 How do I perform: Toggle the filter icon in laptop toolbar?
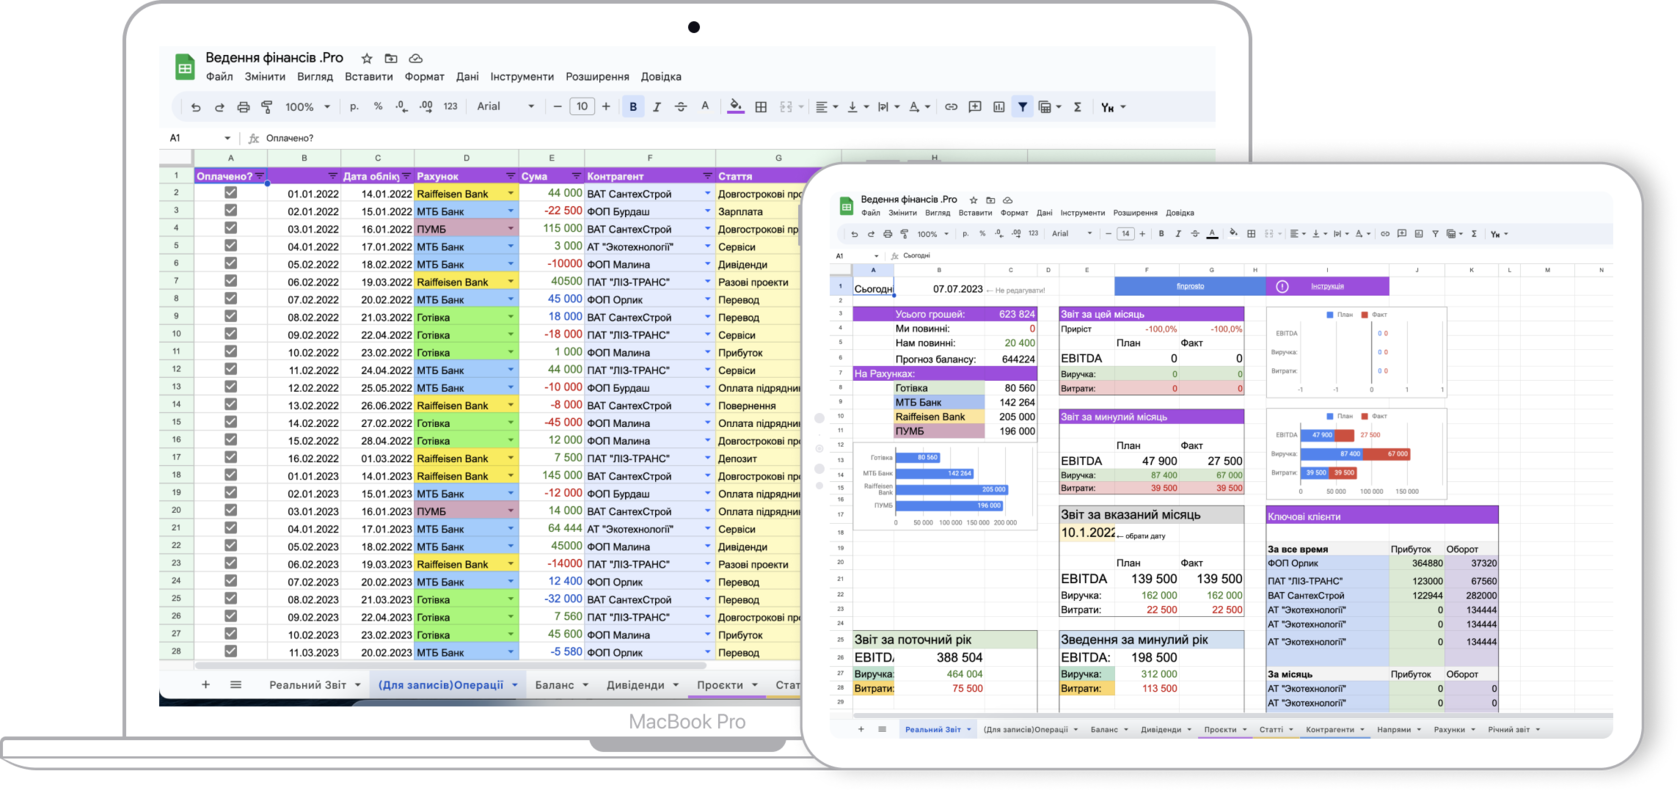point(1022,107)
